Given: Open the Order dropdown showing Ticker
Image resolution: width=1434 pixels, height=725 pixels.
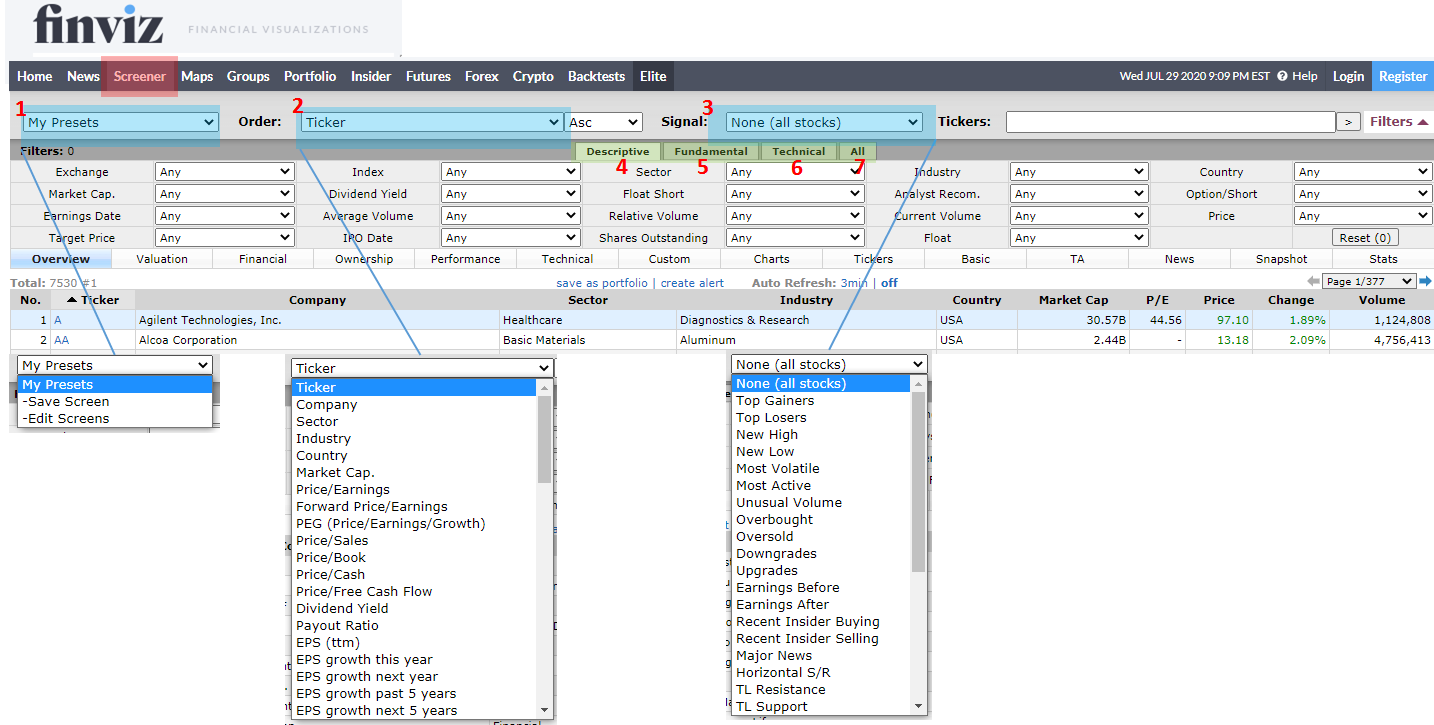Looking at the screenshot, I should (432, 122).
